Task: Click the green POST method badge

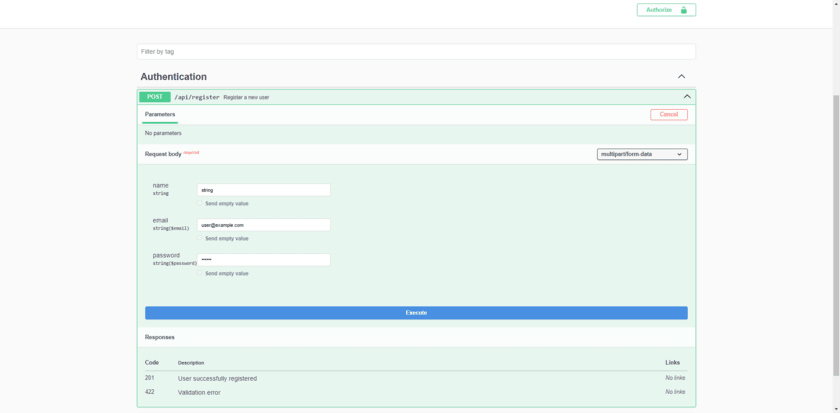Action: coord(155,97)
